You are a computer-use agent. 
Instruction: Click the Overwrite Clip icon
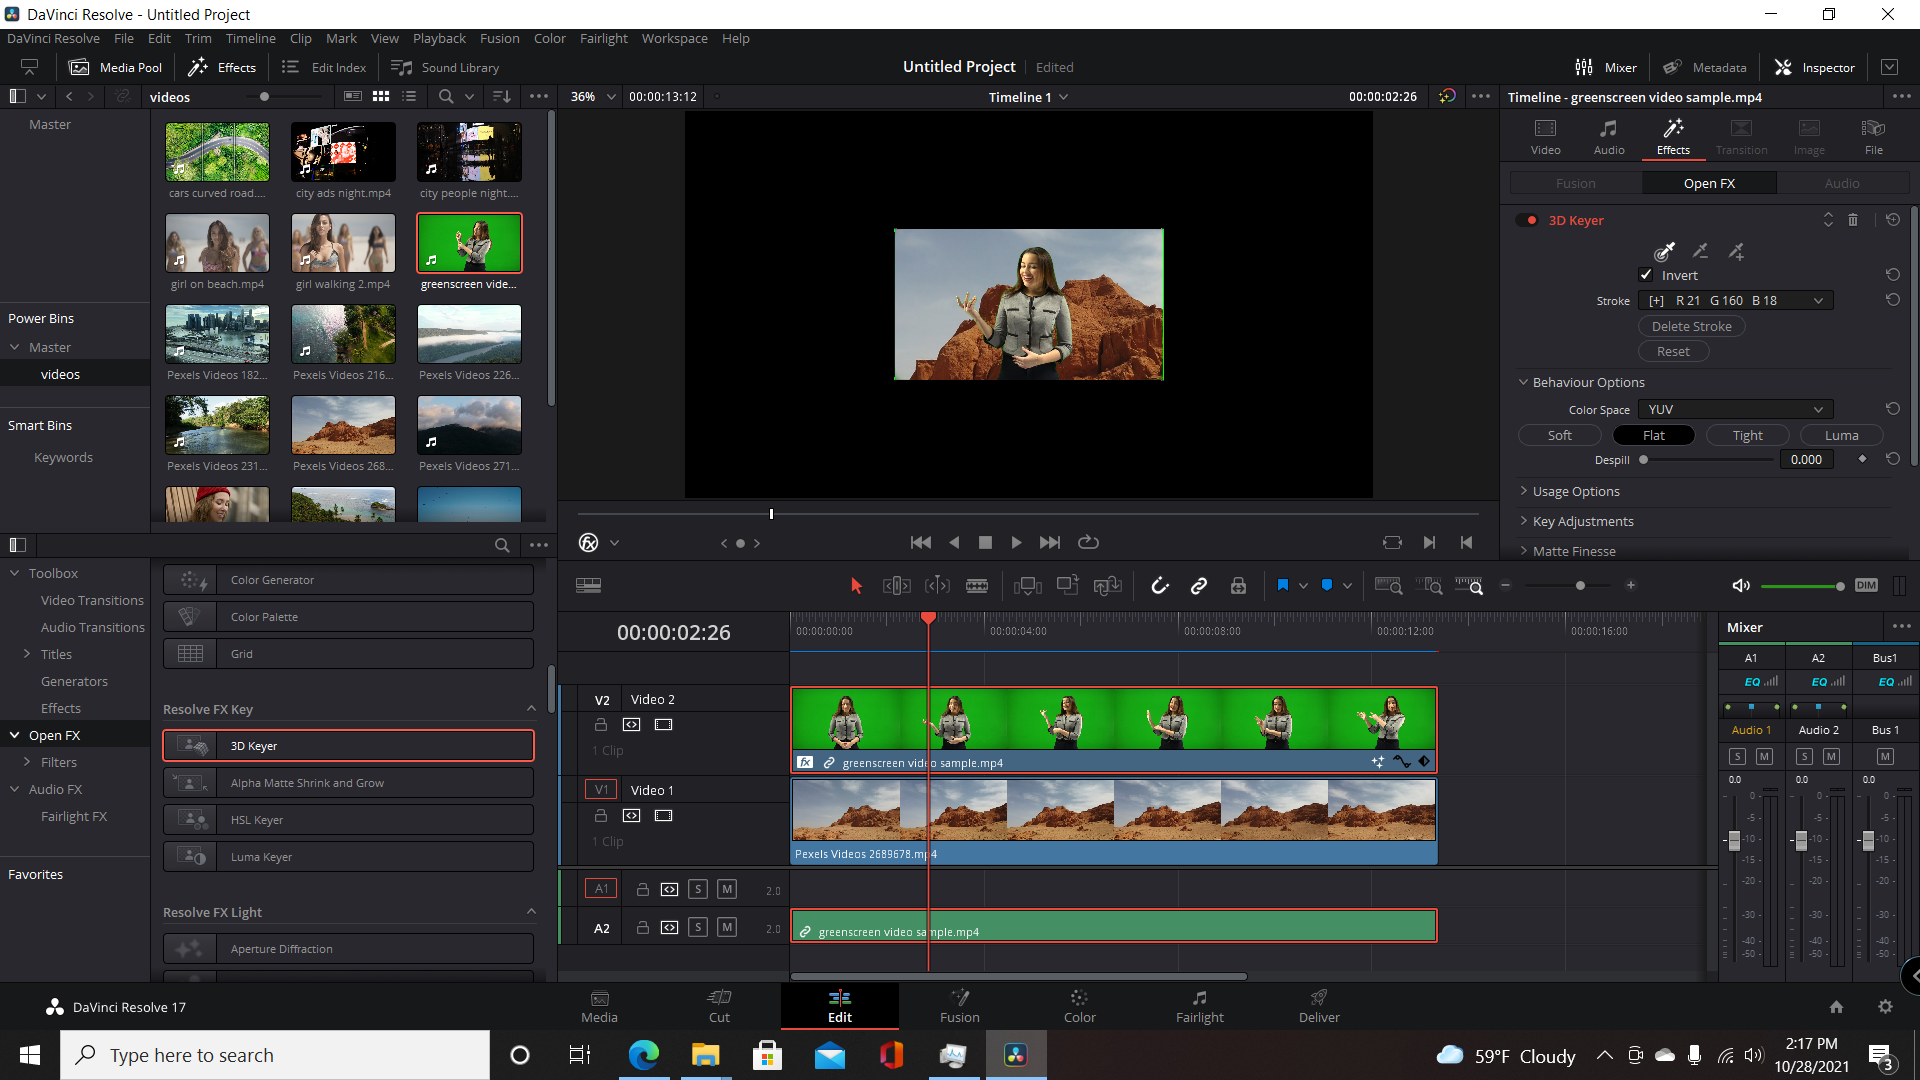coord(1068,585)
